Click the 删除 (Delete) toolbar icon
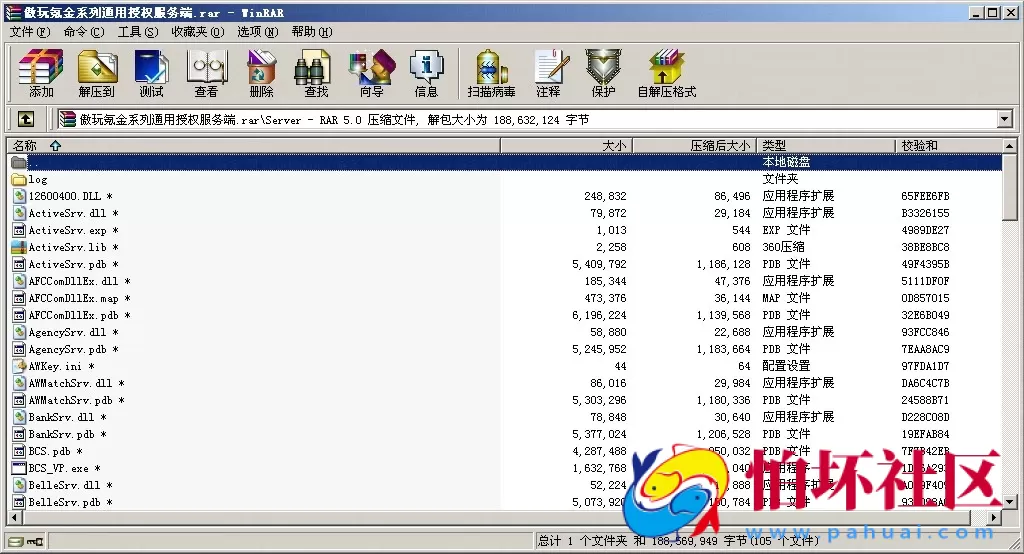This screenshot has width=1024, height=554. (x=261, y=73)
